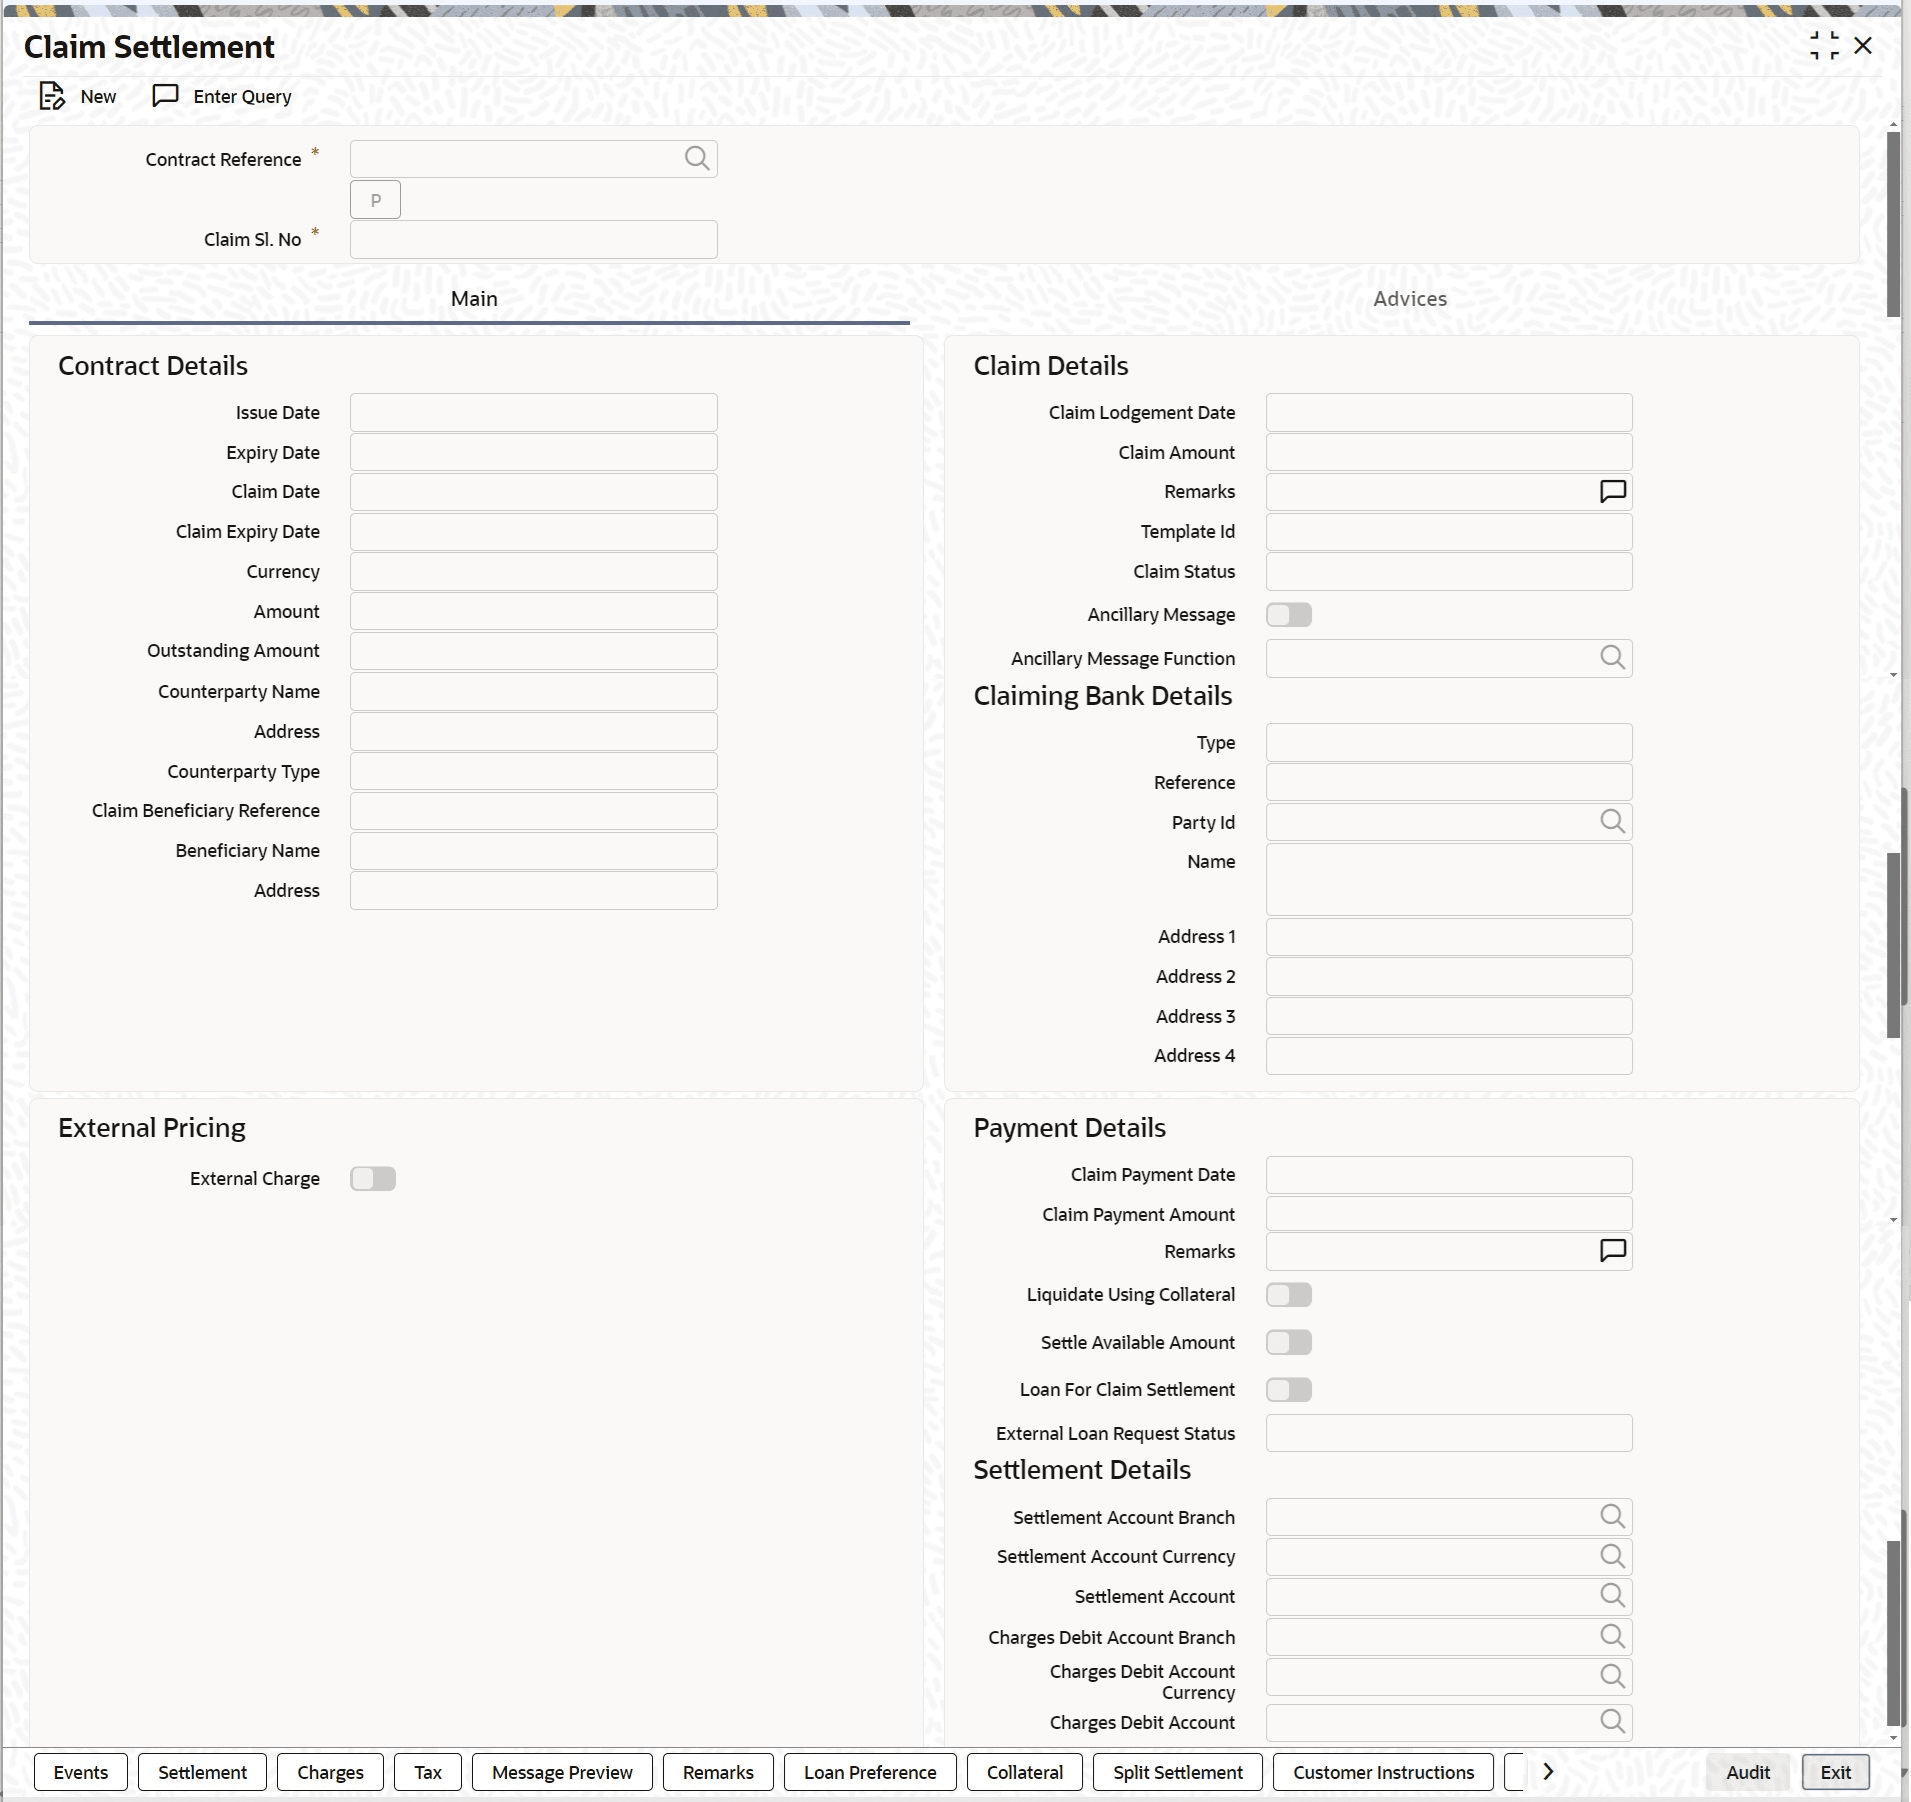
Task: Click the Enter Query toolbar label
Action: [242, 97]
